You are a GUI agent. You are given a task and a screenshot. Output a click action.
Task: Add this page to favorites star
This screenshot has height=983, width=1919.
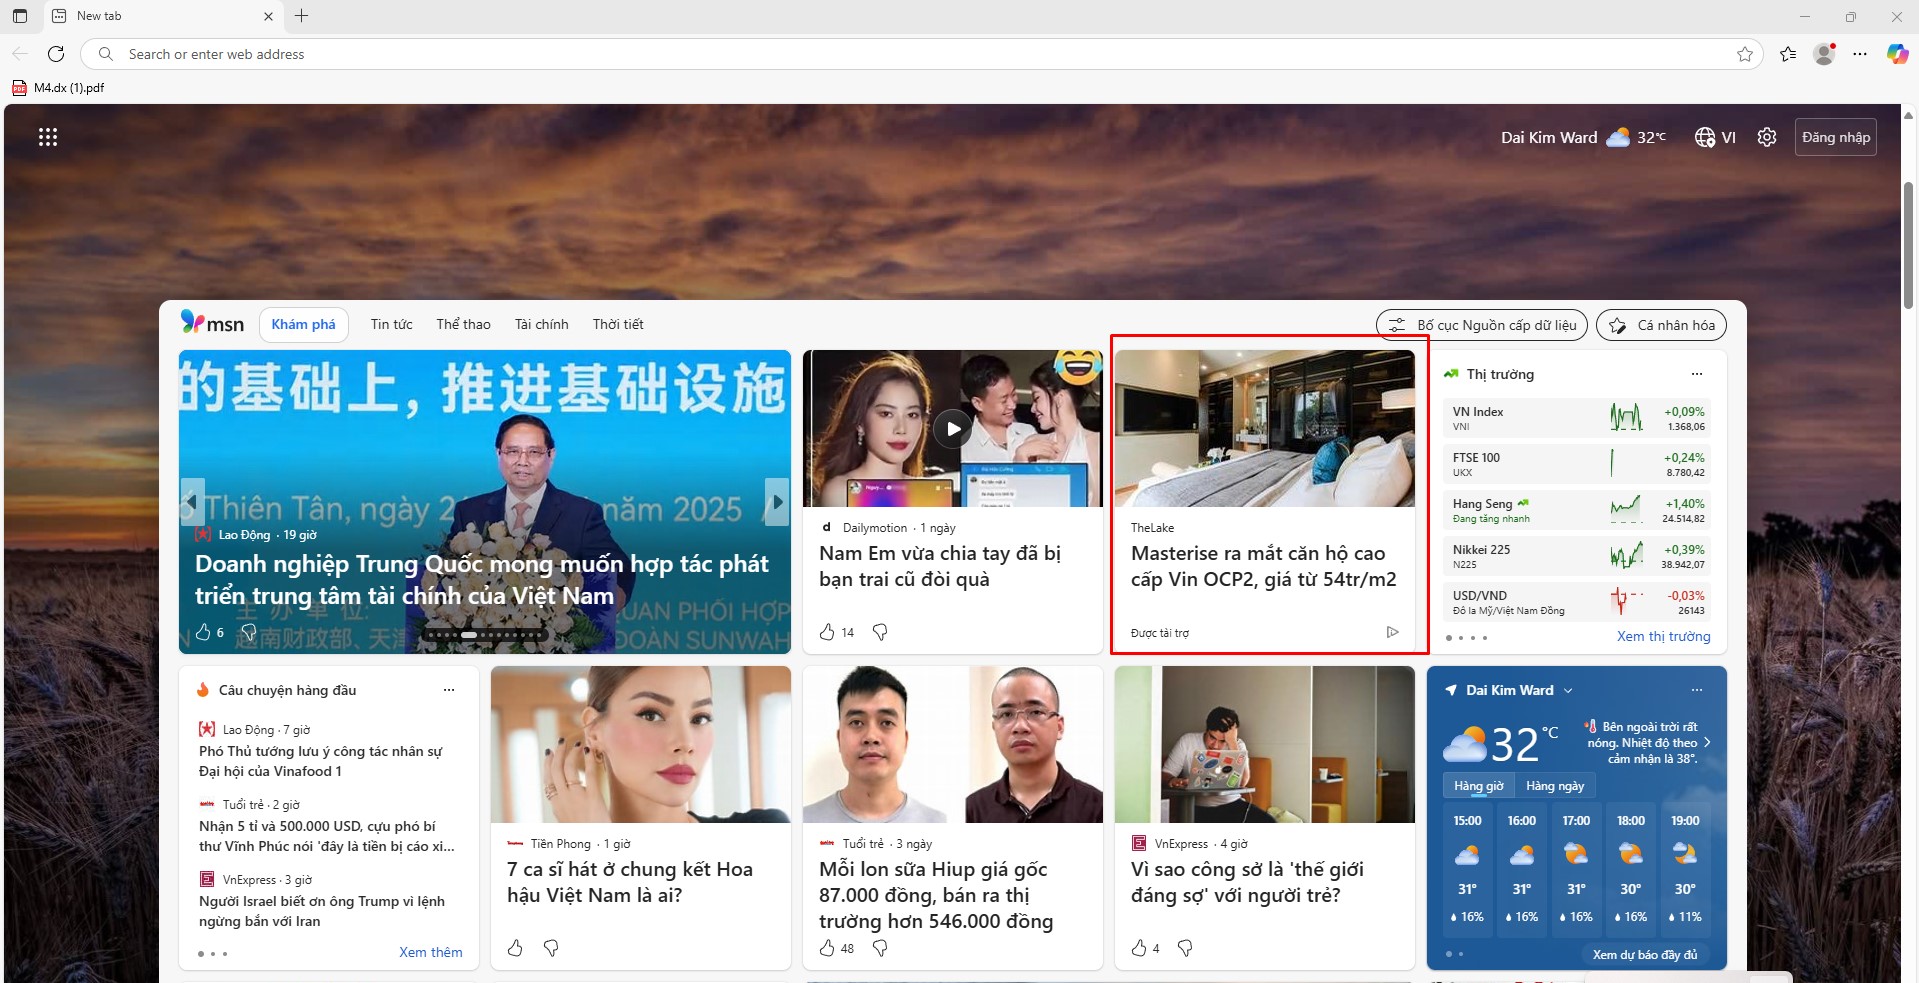(x=1745, y=54)
